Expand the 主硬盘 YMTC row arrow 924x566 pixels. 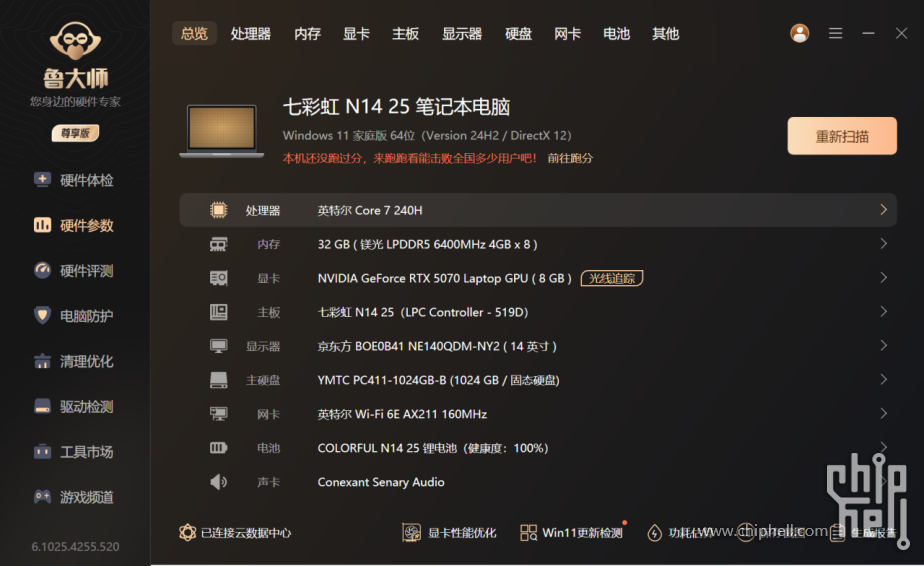pyautogui.click(x=883, y=379)
